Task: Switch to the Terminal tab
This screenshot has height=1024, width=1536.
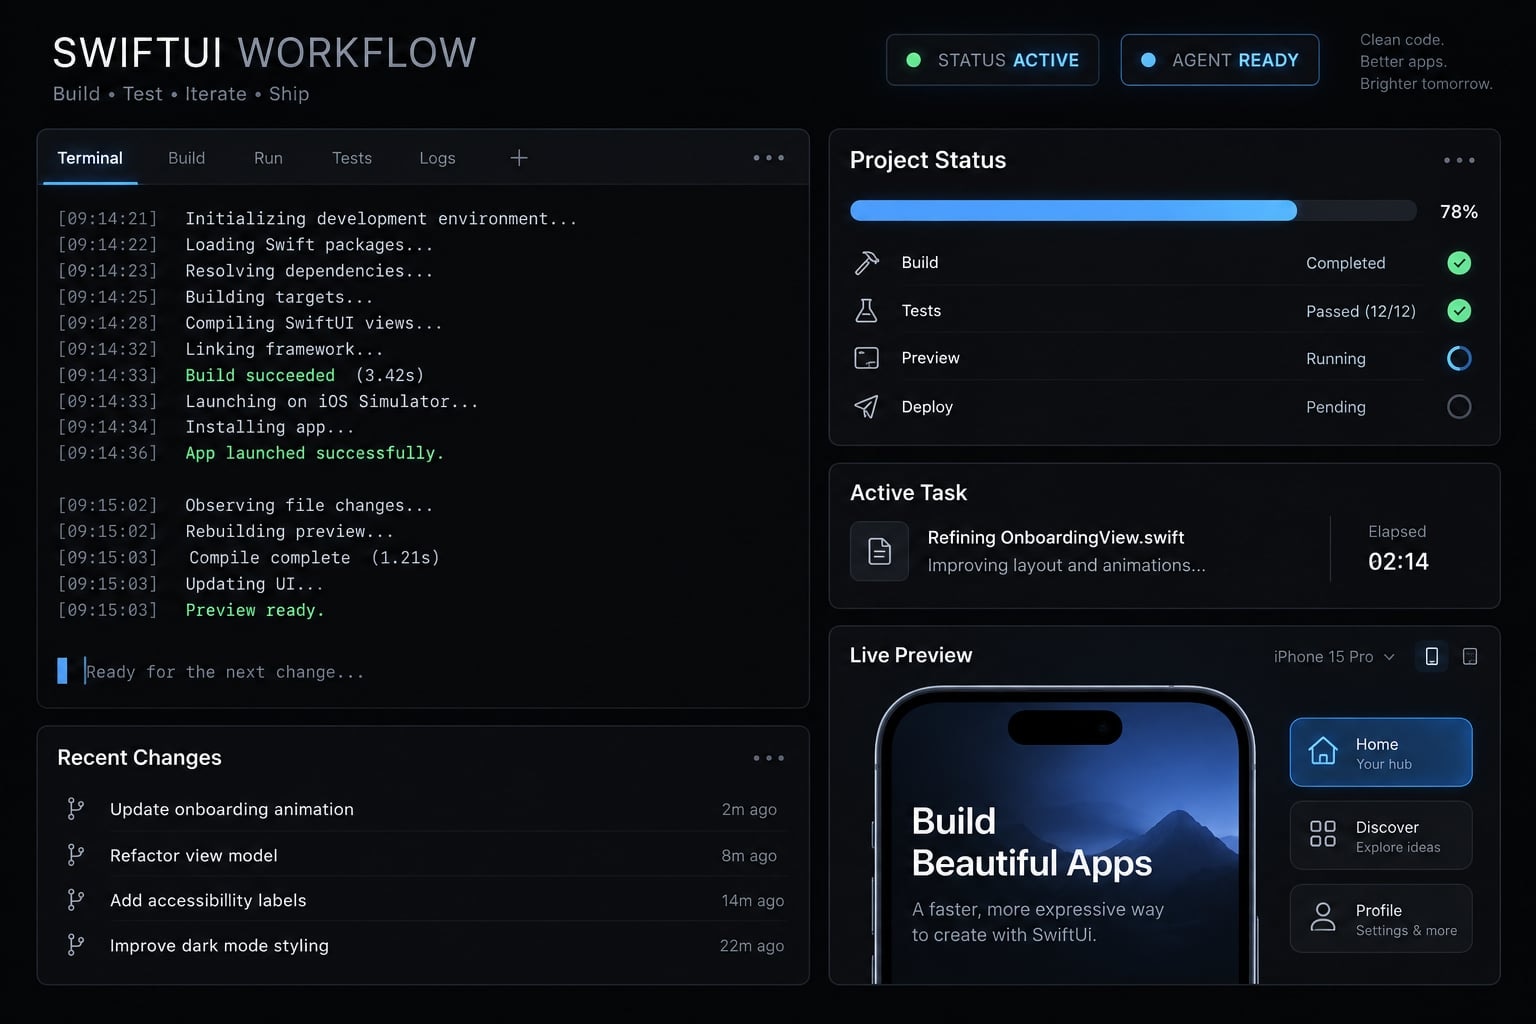Action: 90,158
